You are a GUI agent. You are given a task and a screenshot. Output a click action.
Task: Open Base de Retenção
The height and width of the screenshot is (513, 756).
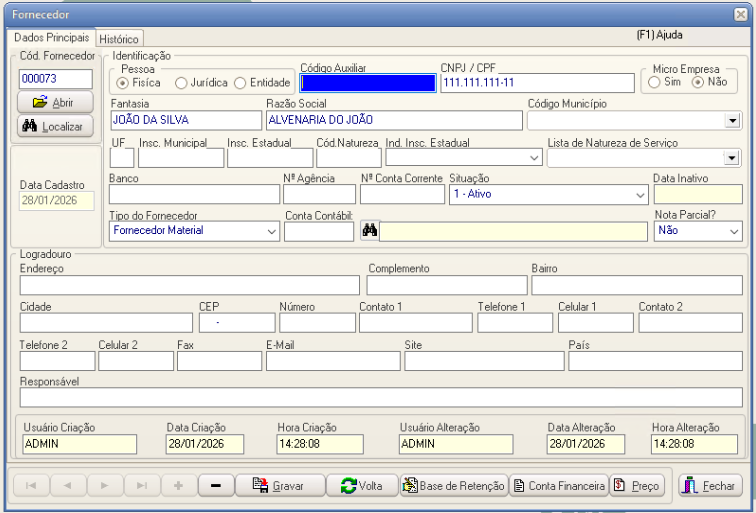(x=454, y=486)
